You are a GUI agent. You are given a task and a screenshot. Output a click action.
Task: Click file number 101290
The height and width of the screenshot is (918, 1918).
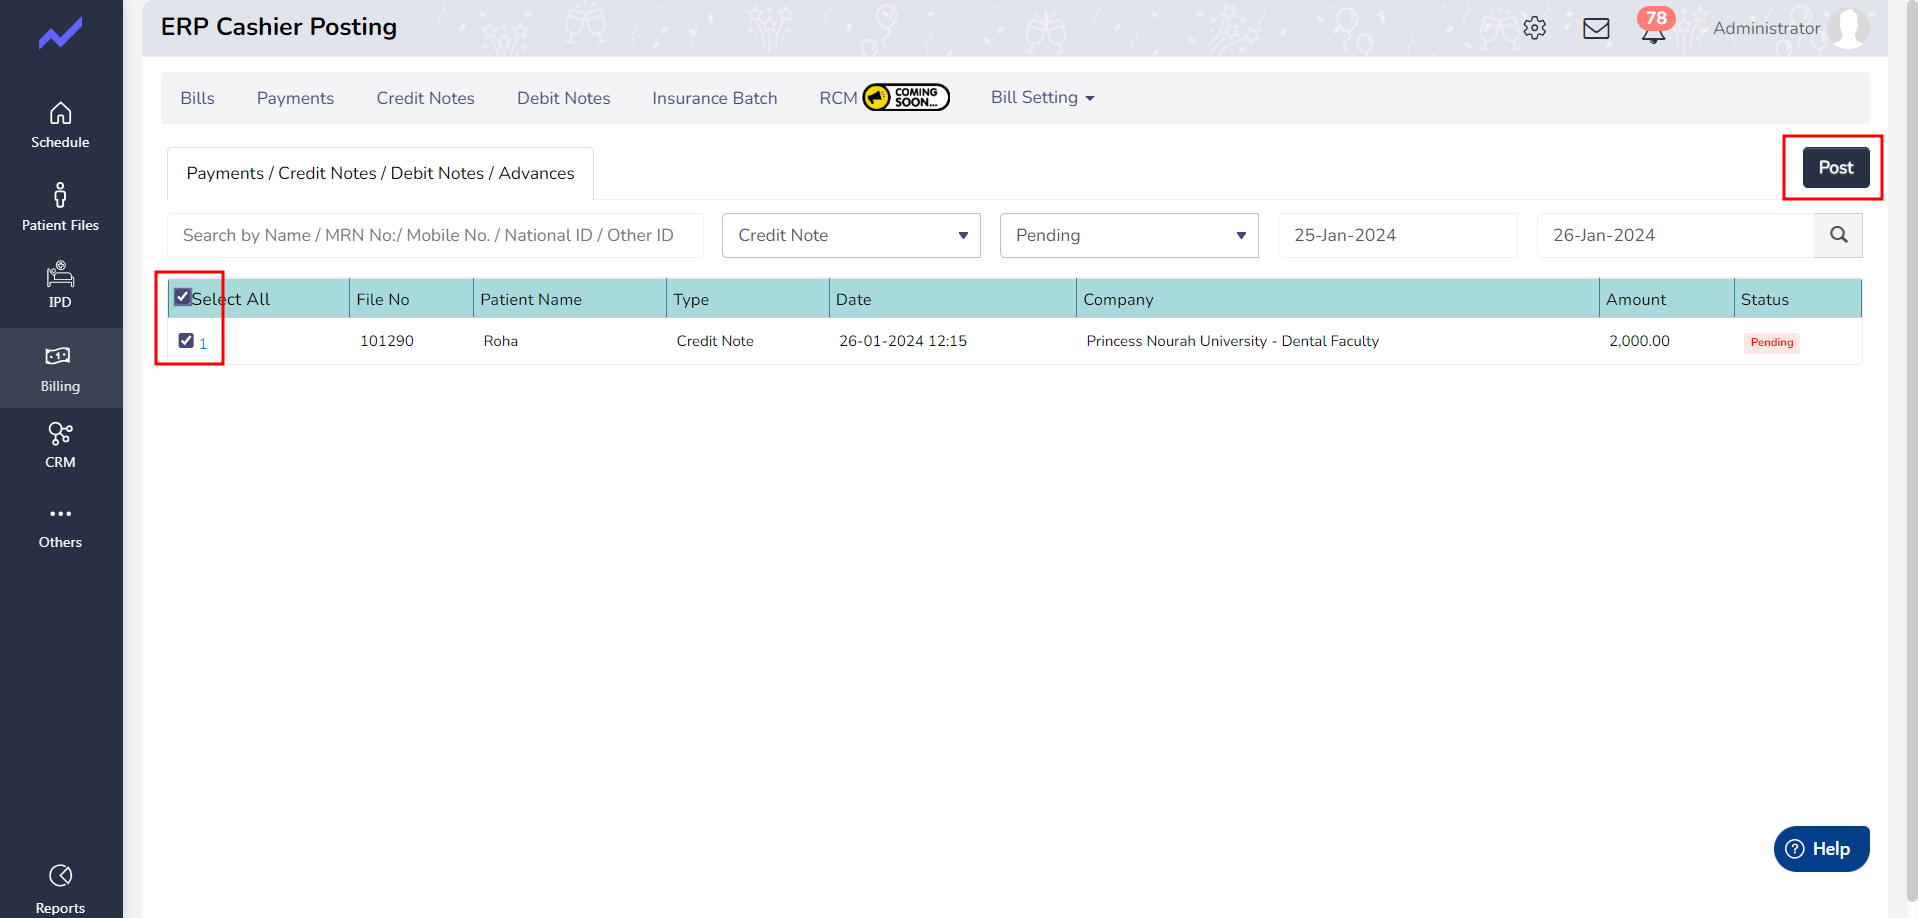386,341
